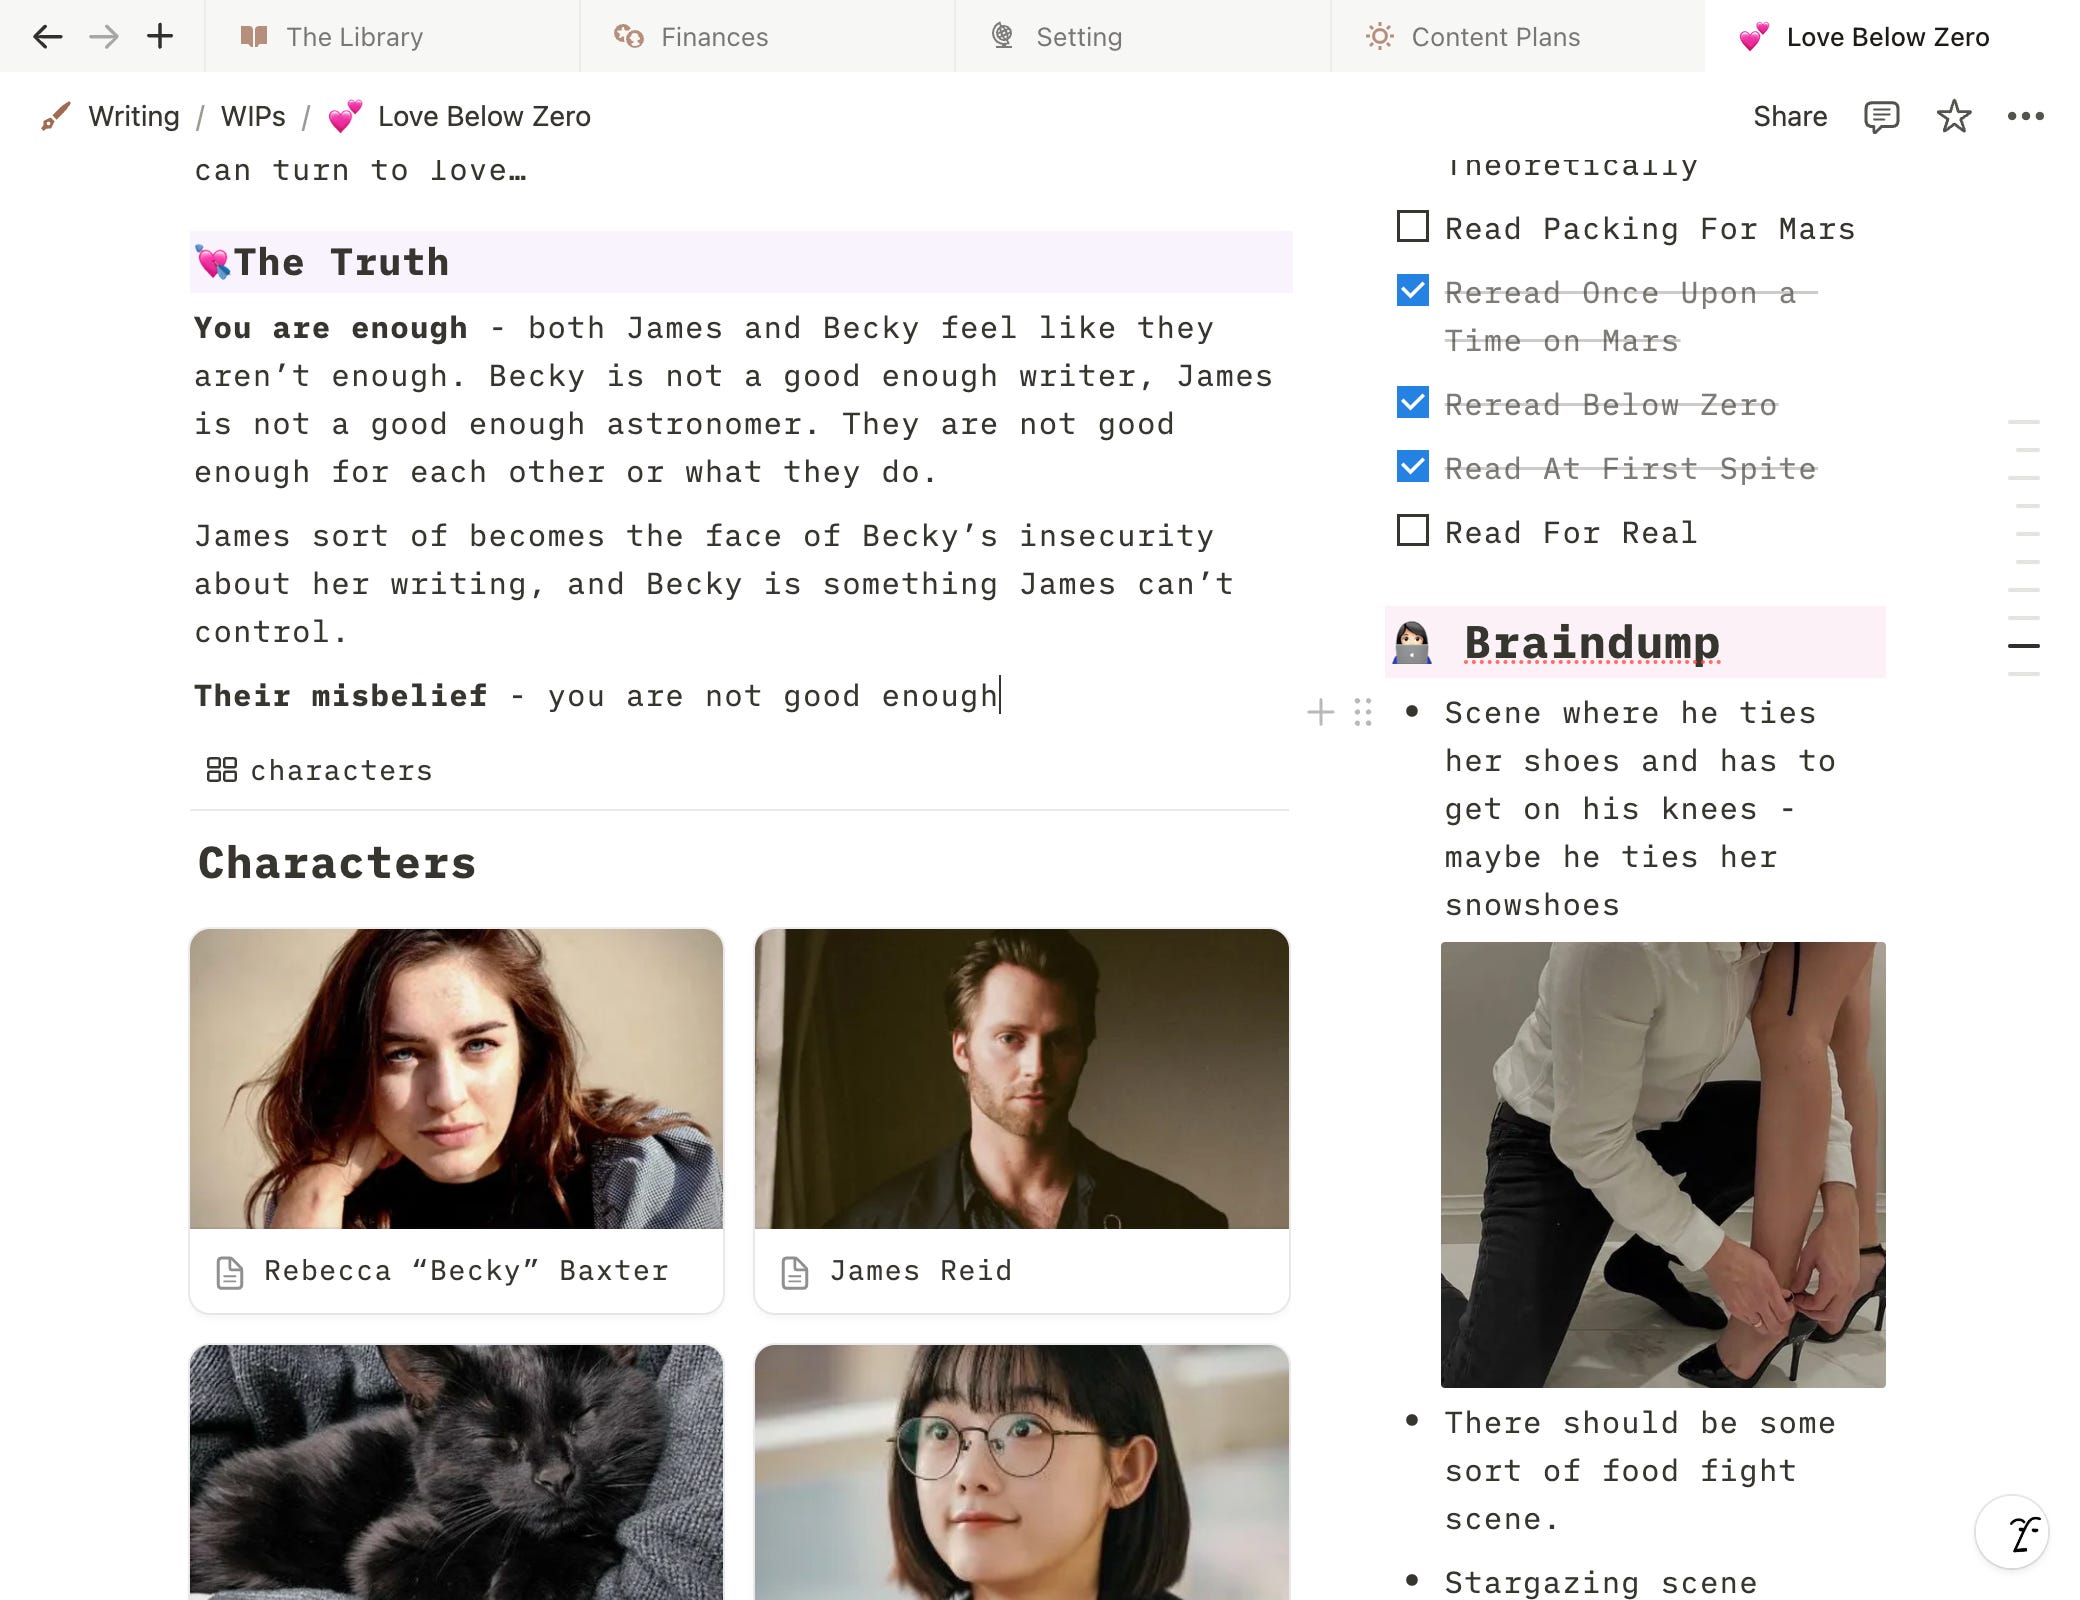Click the plus icon to add block
Image resolution: width=2080 pixels, height=1600 pixels.
[x=1320, y=712]
